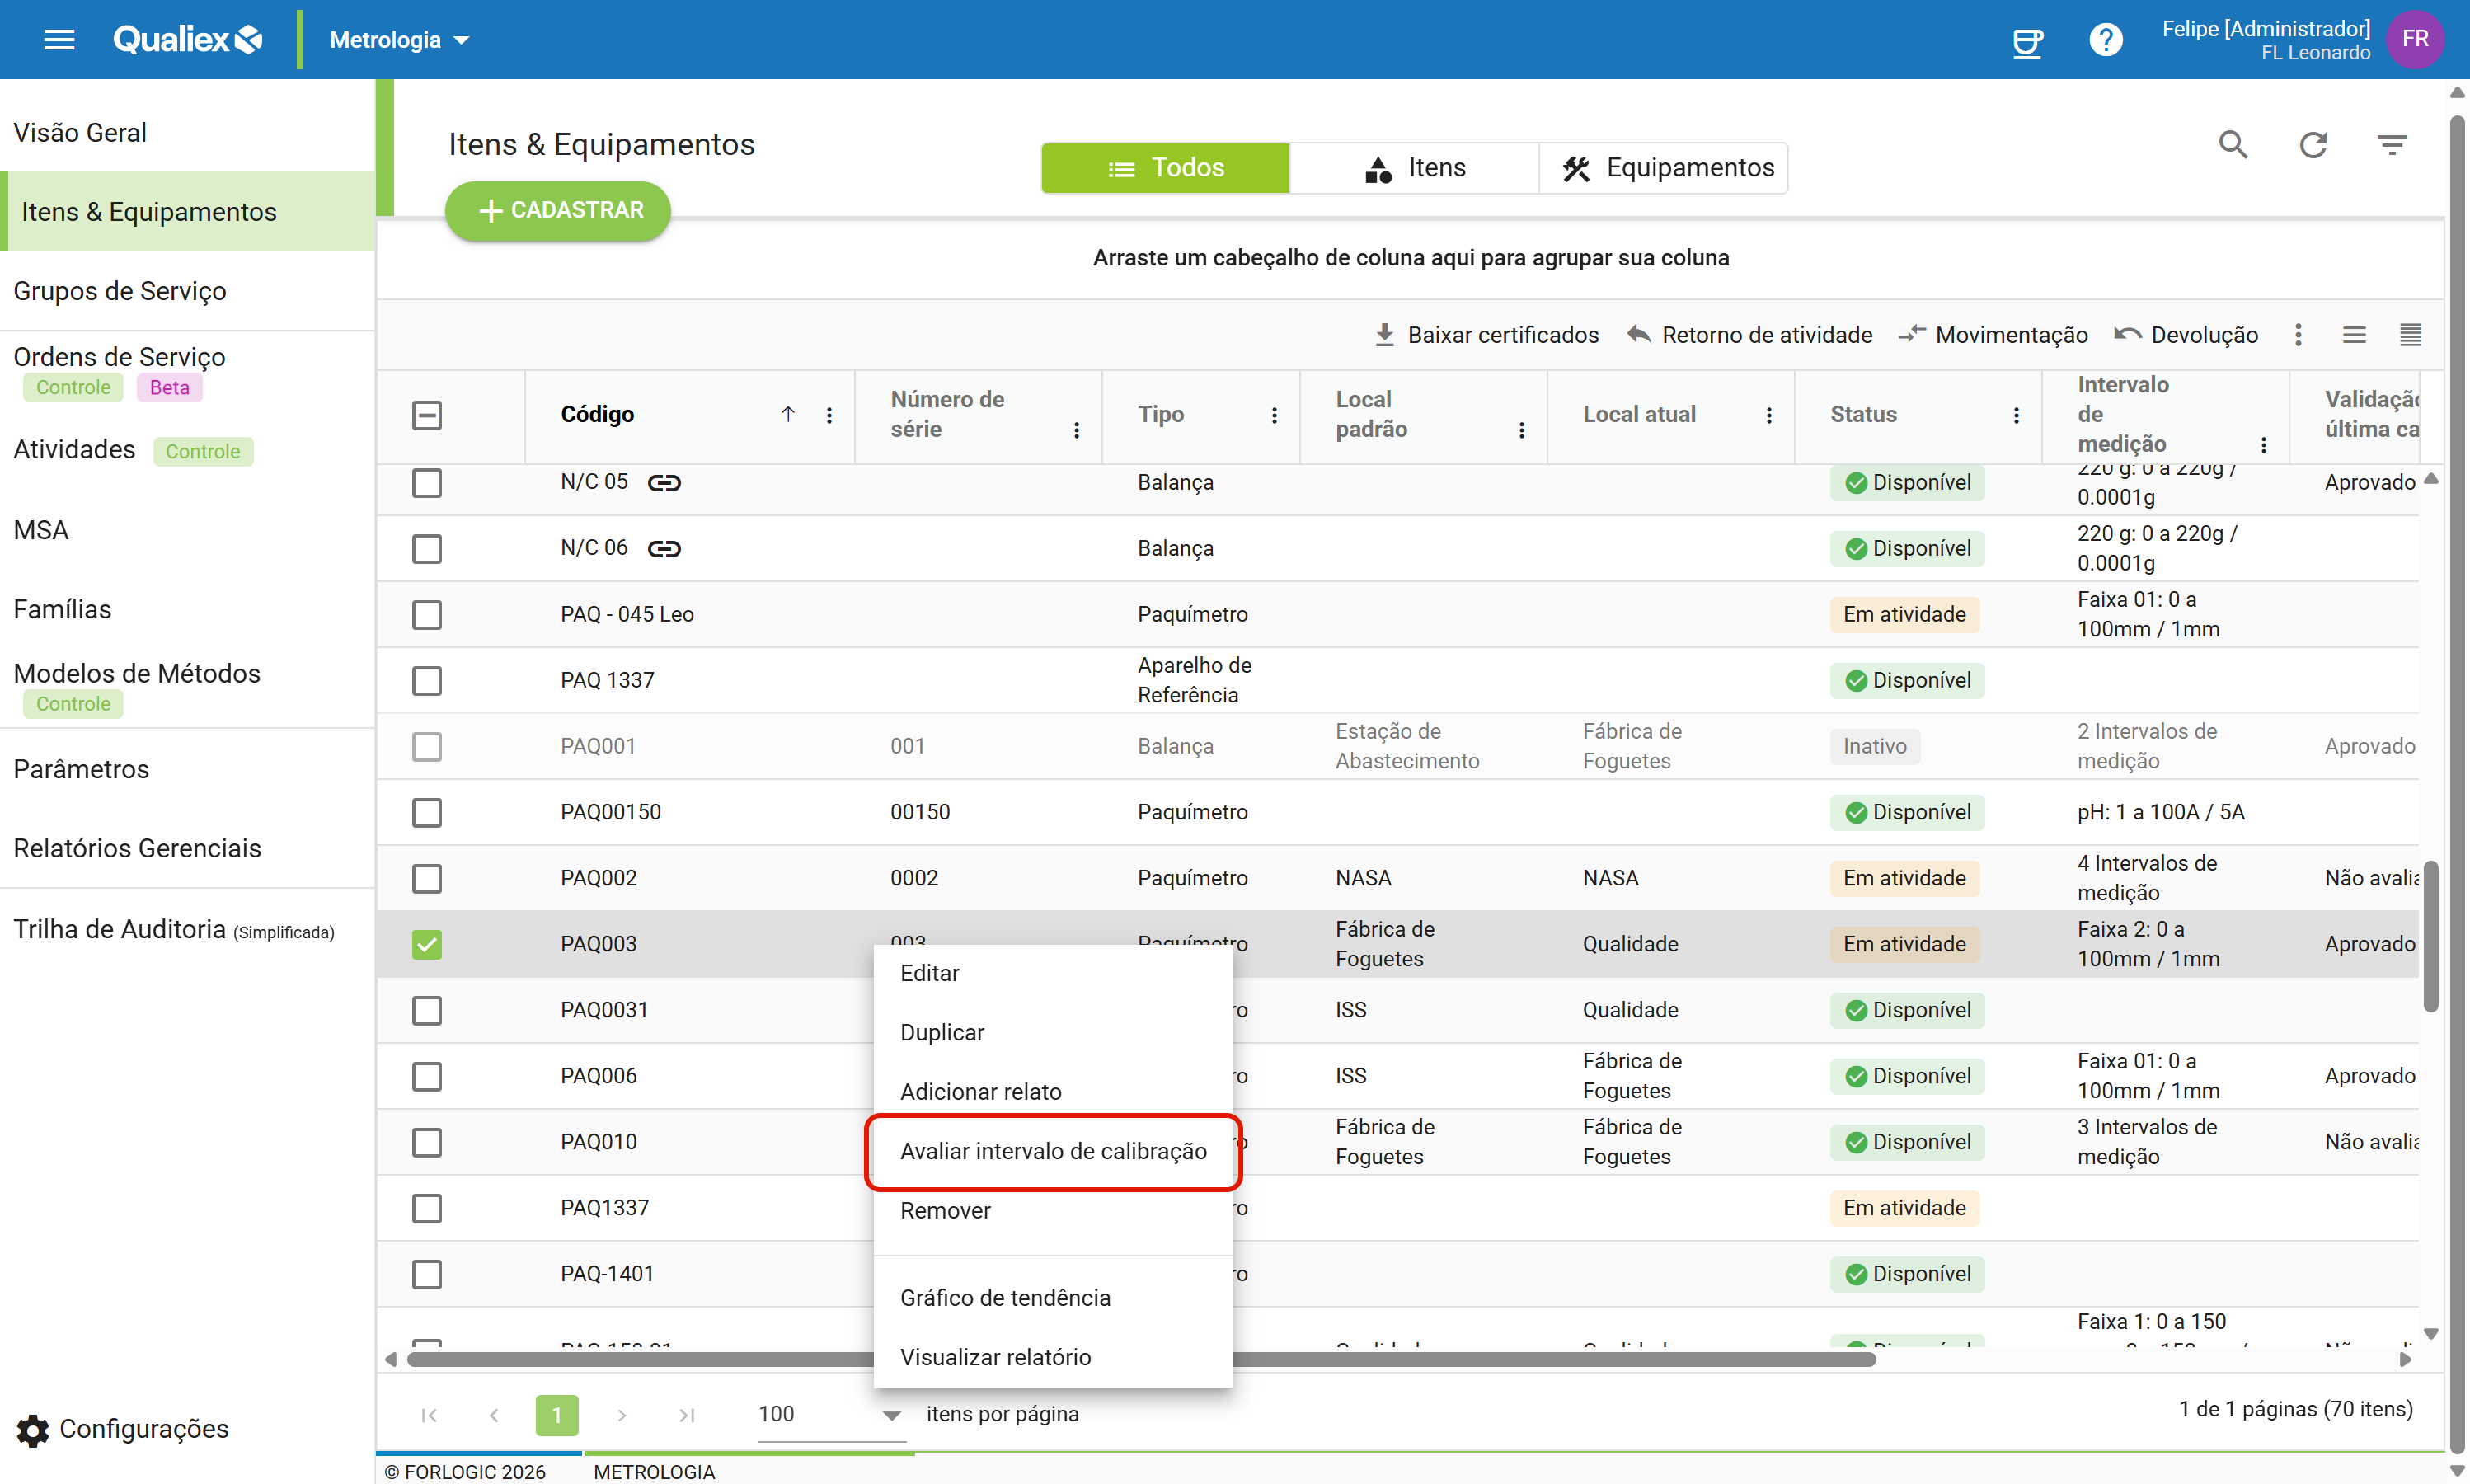
Task: Click the search magnifier icon
Action: coord(2233,145)
